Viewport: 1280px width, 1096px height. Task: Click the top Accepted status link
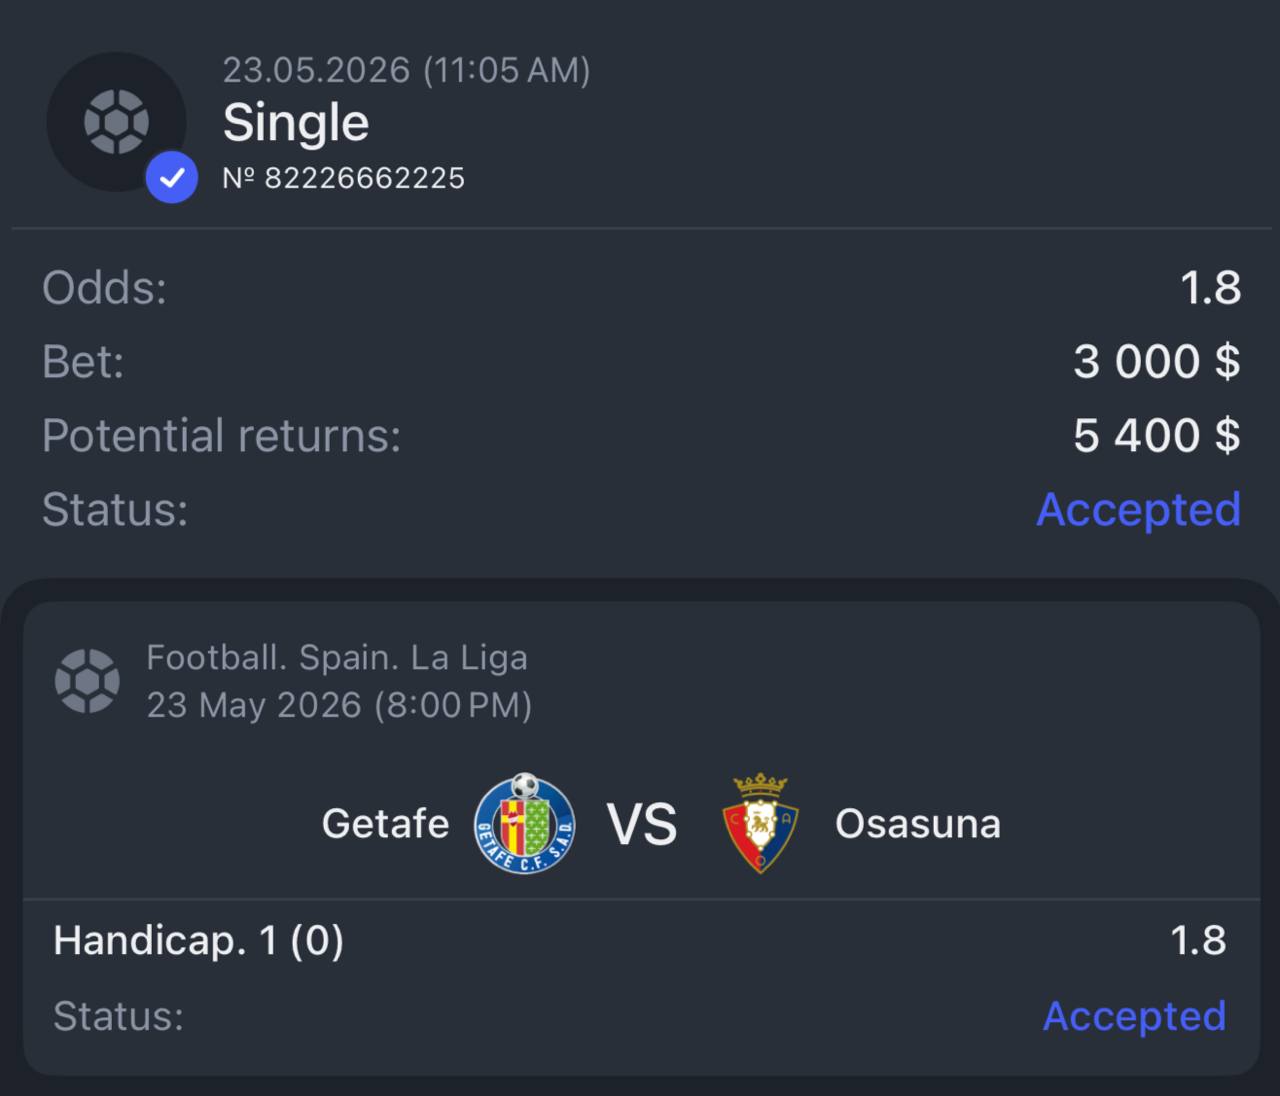pyautogui.click(x=1139, y=510)
